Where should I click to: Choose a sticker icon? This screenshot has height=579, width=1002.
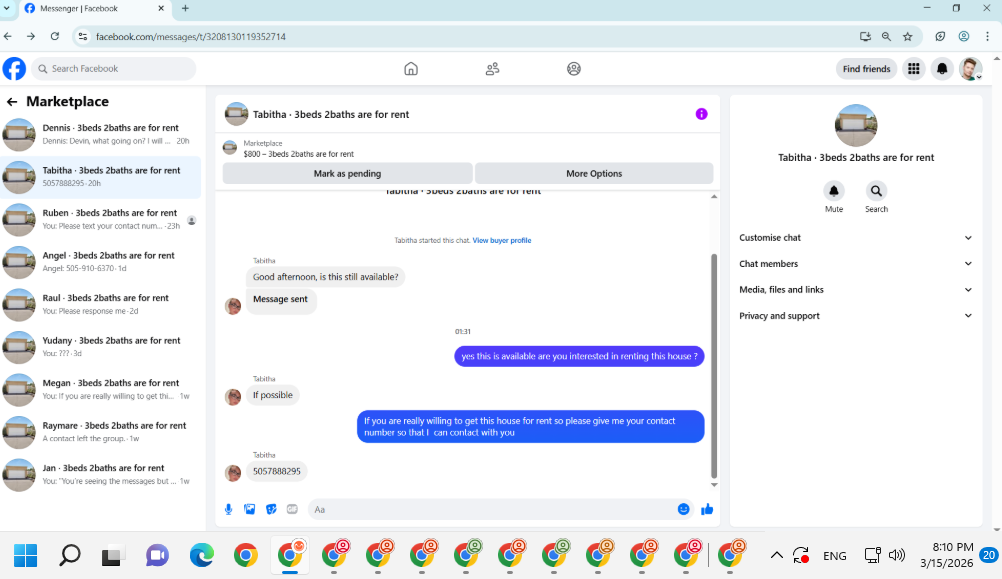[271, 509]
